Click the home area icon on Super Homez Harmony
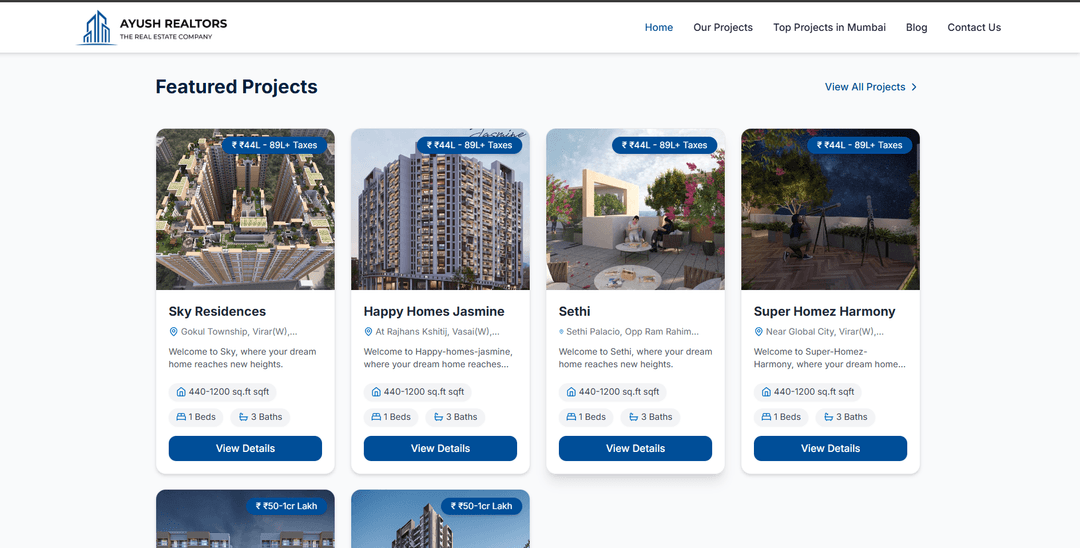This screenshot has width=1080, height=548. pyautogui.click(x=766, y=392)
